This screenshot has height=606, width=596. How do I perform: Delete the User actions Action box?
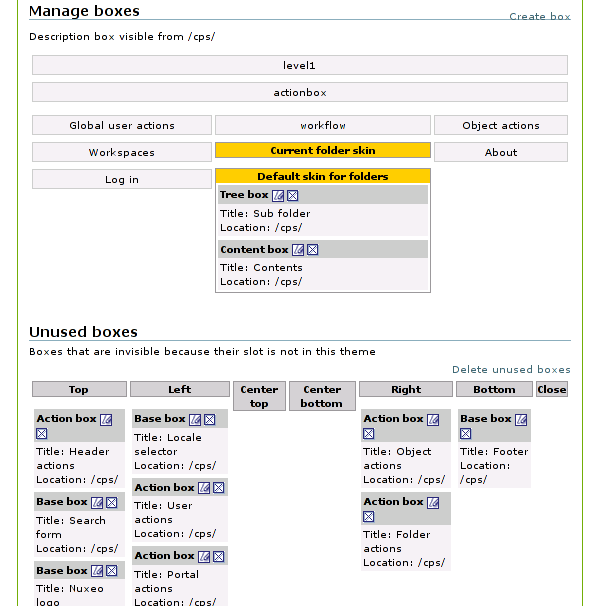click(219, 488)
